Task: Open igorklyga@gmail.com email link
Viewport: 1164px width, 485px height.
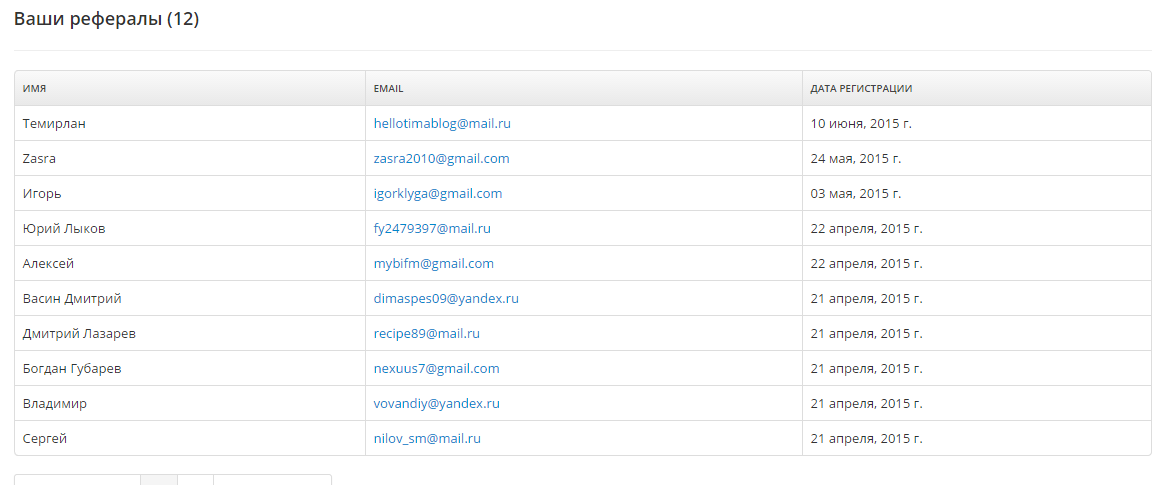Action: [438, 193]
